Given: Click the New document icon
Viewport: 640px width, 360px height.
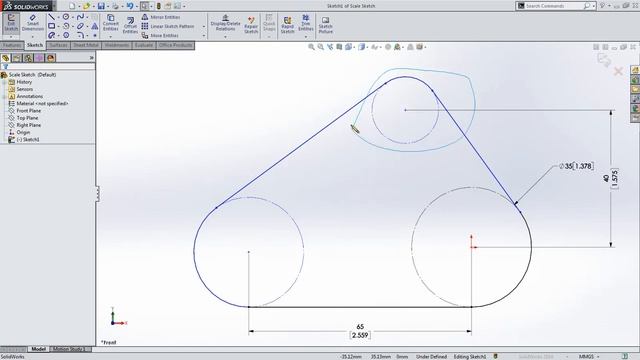Looking at the screenshot, I should point(72,6).
